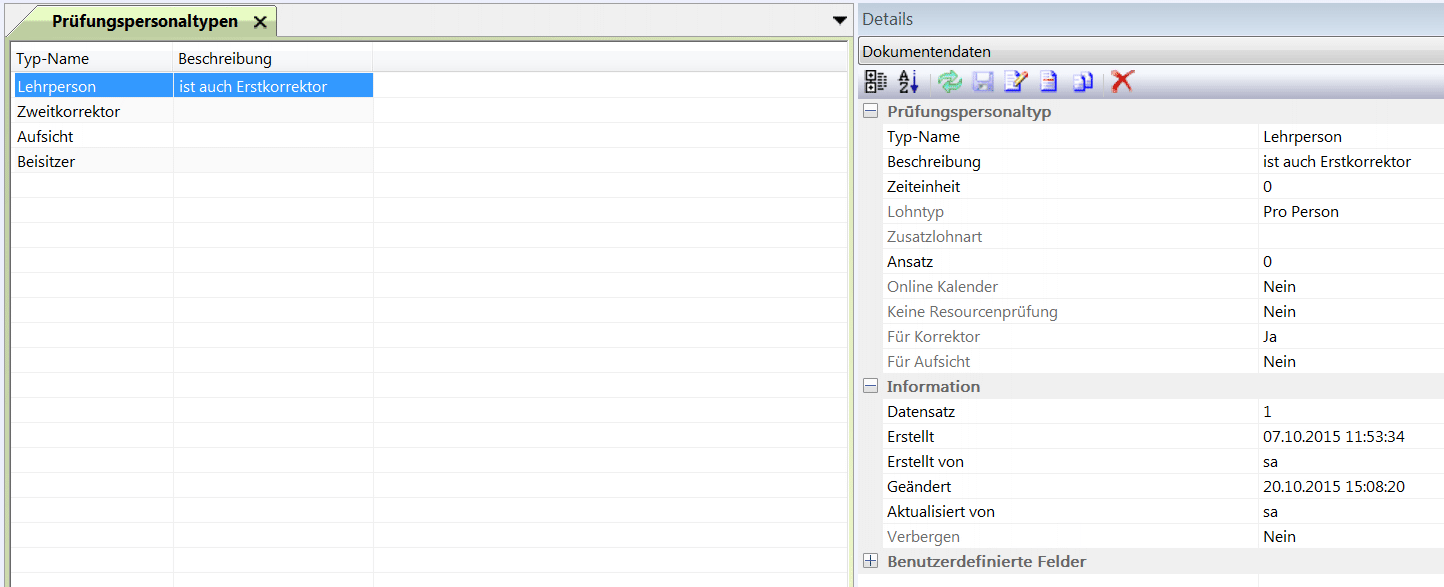Viewport: 1444px width, 587px height.
Task: Select the Prüfungspersonaltypen tab
Action: (144, 21)
